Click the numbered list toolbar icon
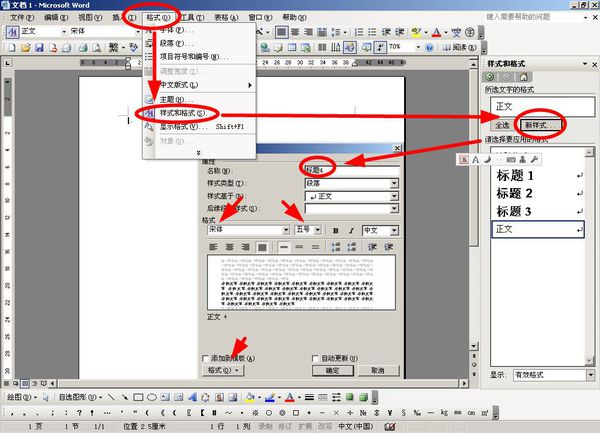 pos(359,32)
